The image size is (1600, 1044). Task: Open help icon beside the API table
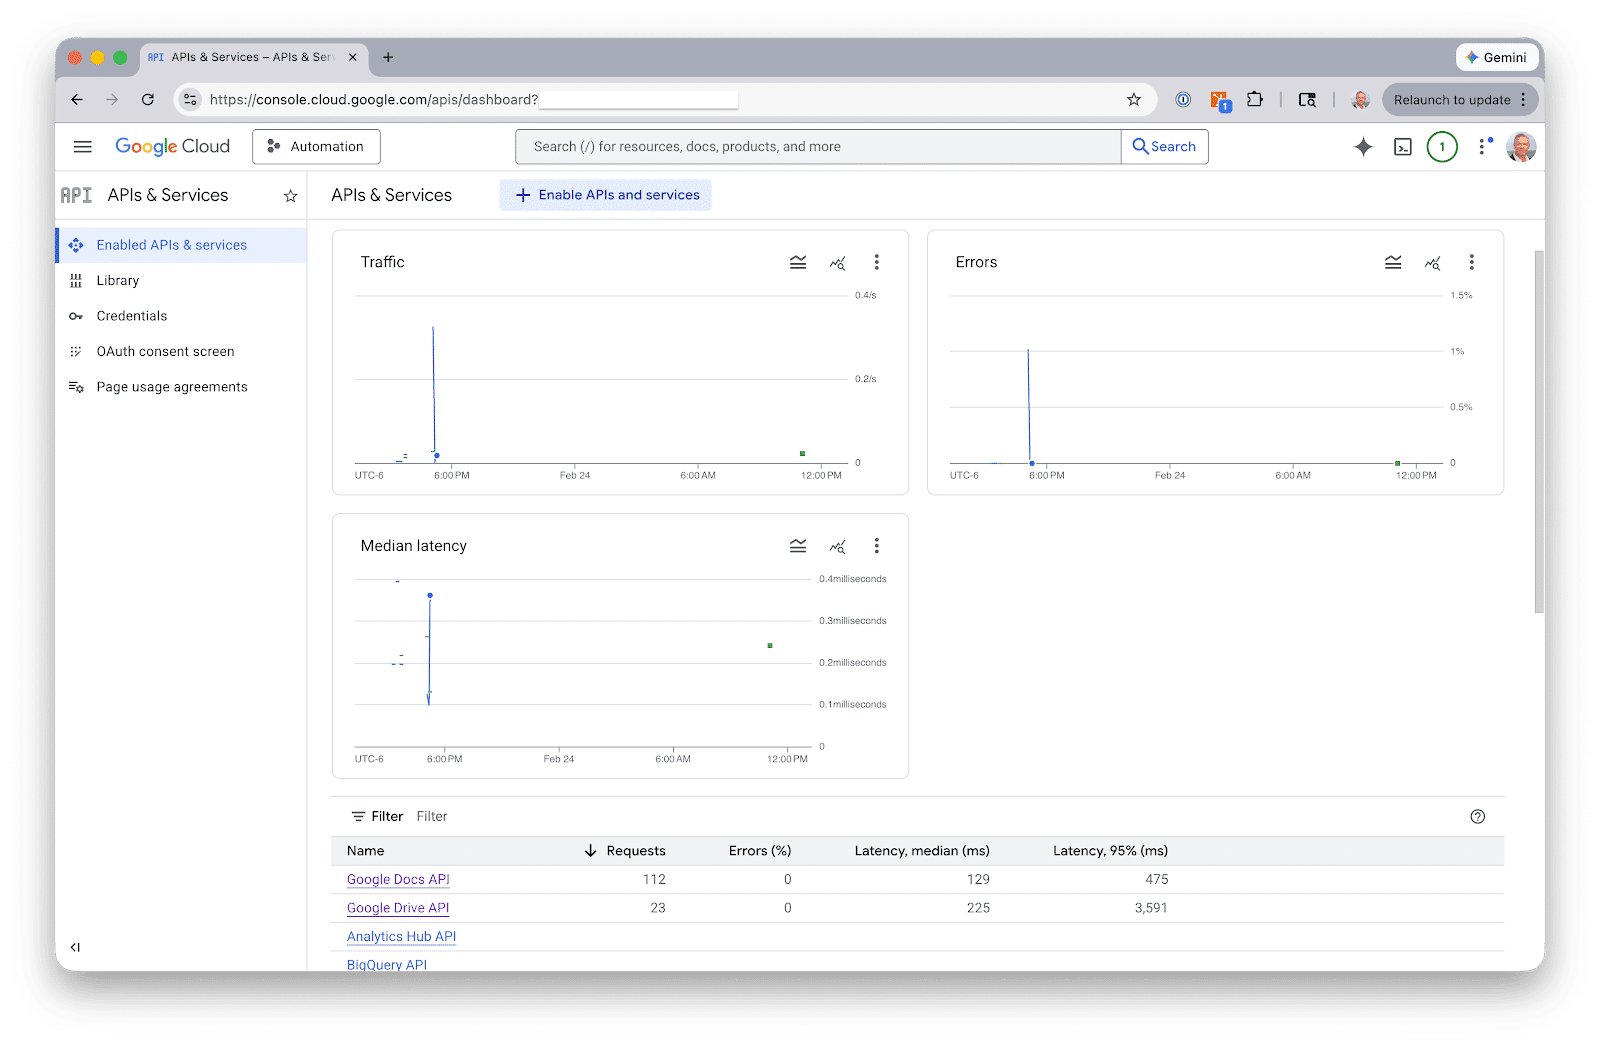[x=1478, y=816]
